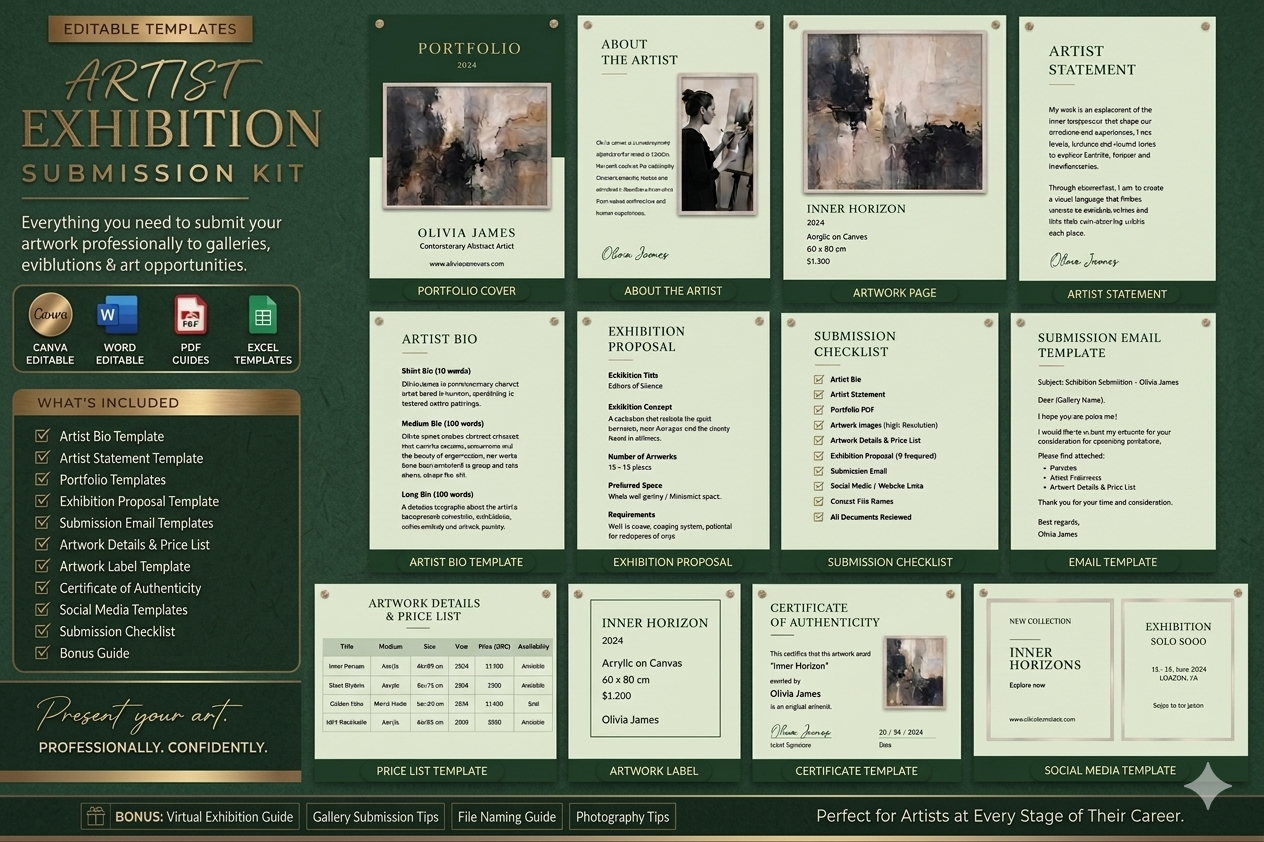
Task: Click the gift box Bonus icon
Action: point(96,816)
